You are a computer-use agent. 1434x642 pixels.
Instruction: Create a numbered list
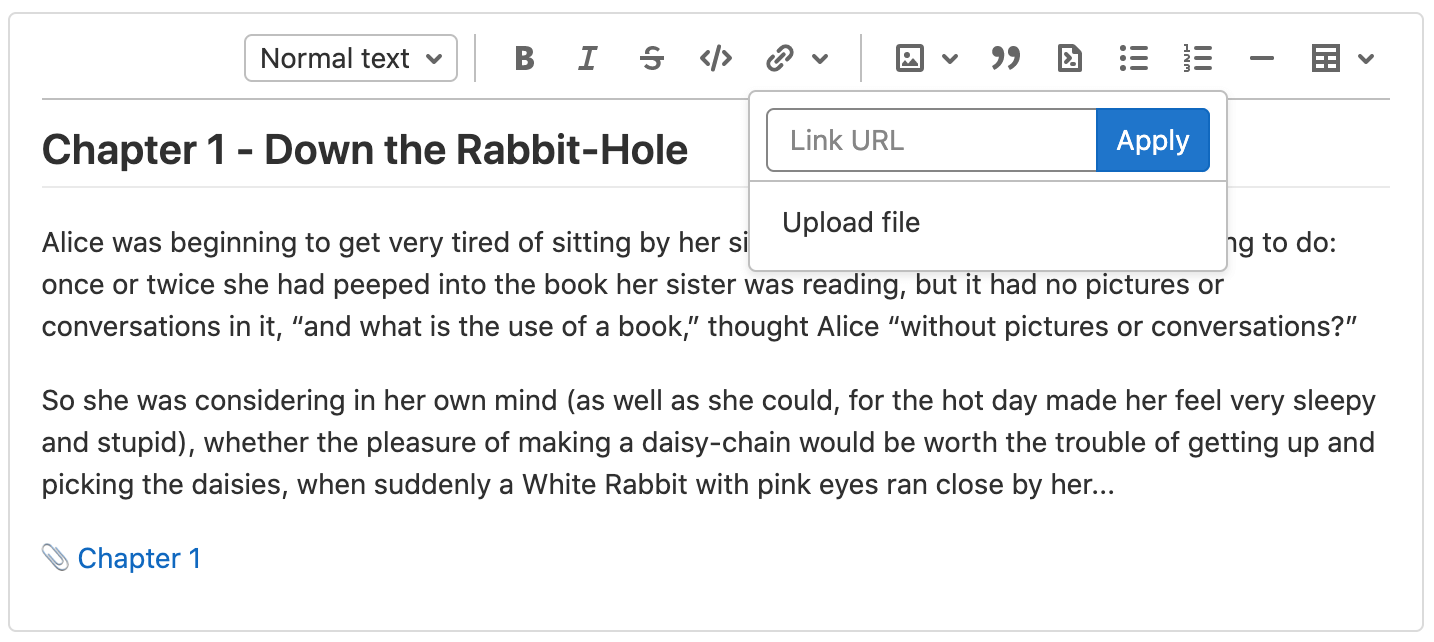pos(1198,58)
